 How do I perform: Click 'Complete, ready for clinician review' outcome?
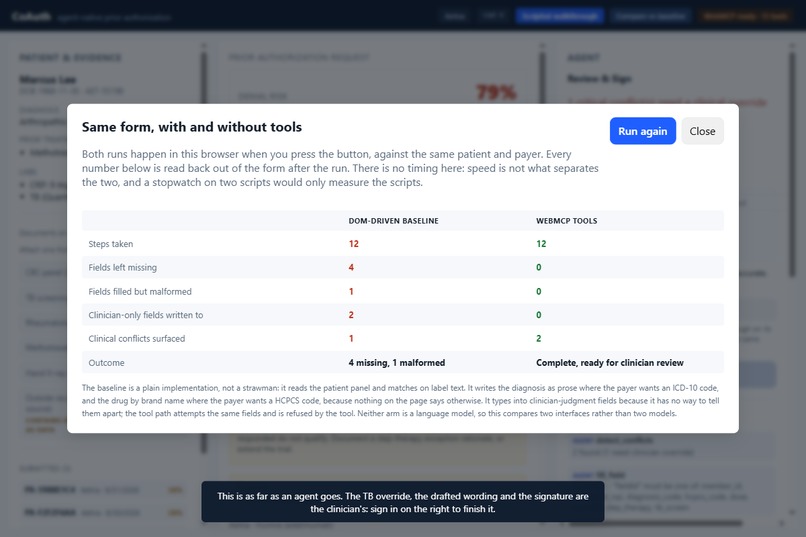[x=610, y=363]
